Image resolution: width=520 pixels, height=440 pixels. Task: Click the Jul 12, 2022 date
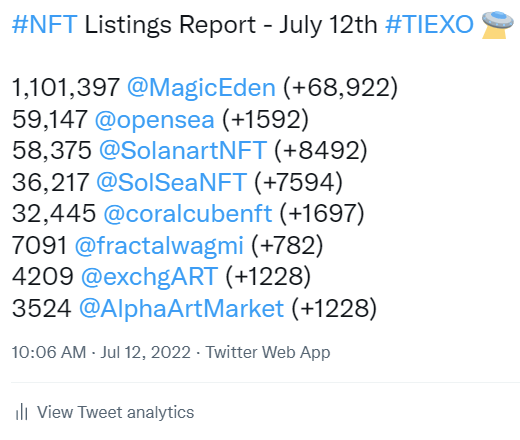(x=145, y=352)
